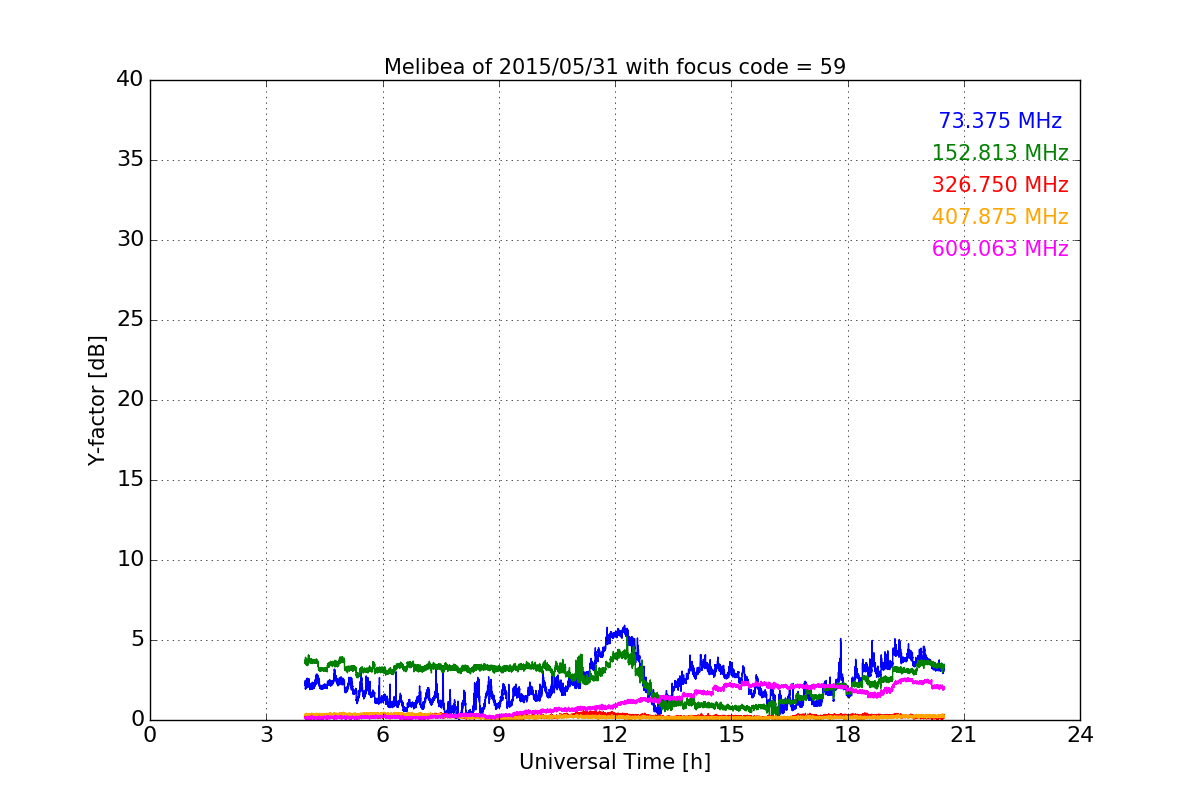Click the x-axis tick label 24
Viewport: 1200px width, 800px height.
coord(1080,735)
